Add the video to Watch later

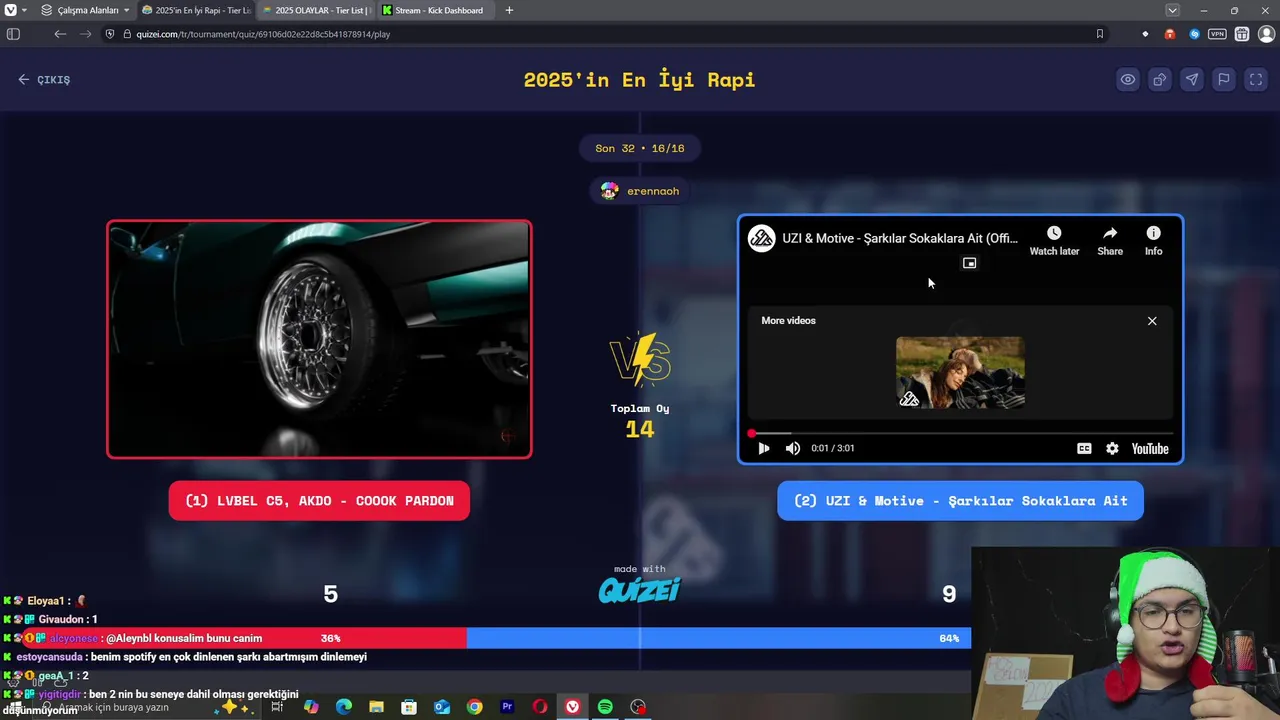1054,241
